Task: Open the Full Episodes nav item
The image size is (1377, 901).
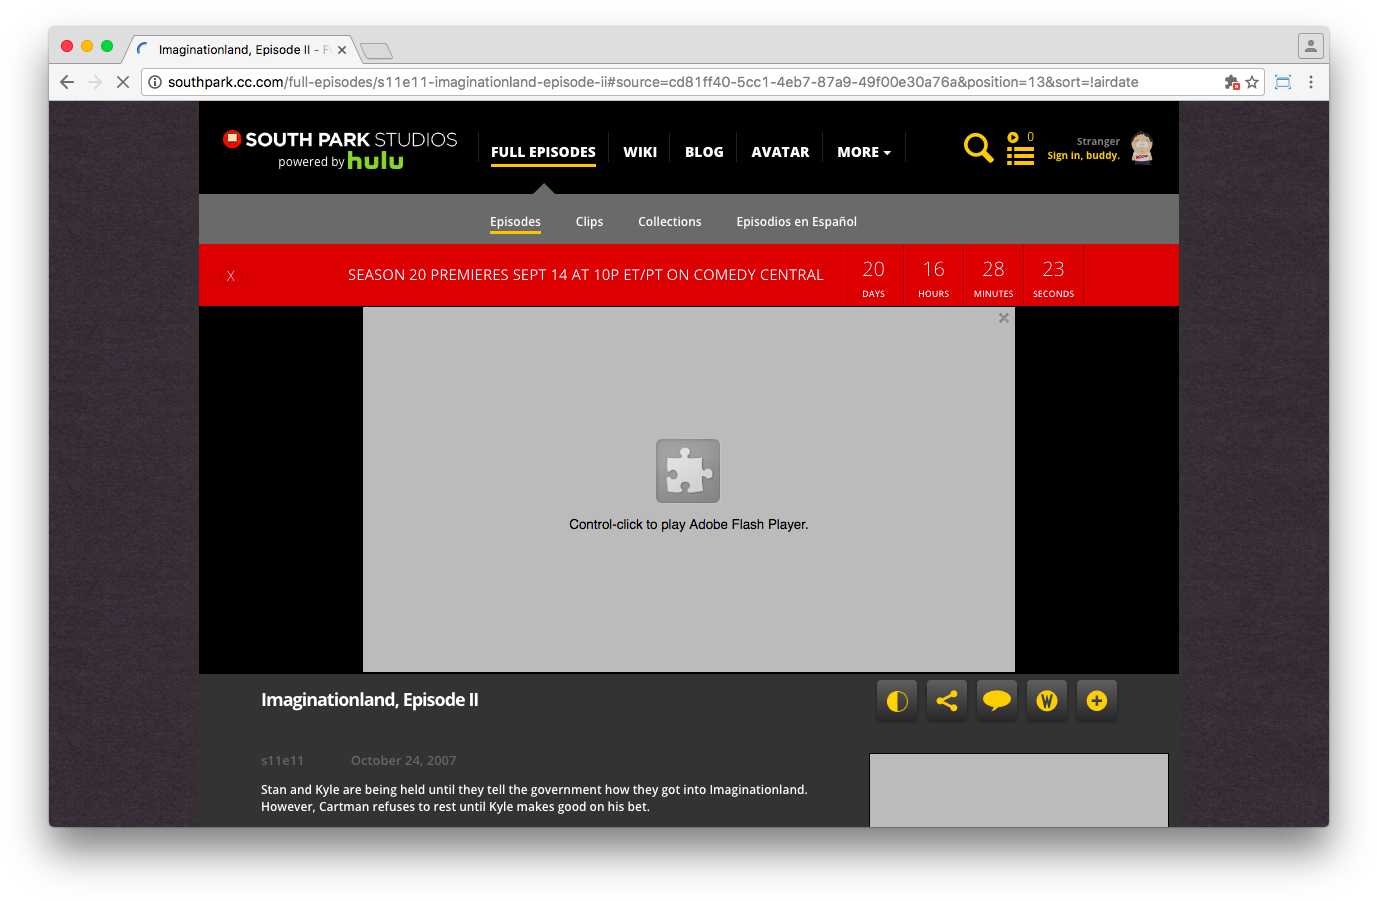Action: pyautogui.click(x=543, y=152)
